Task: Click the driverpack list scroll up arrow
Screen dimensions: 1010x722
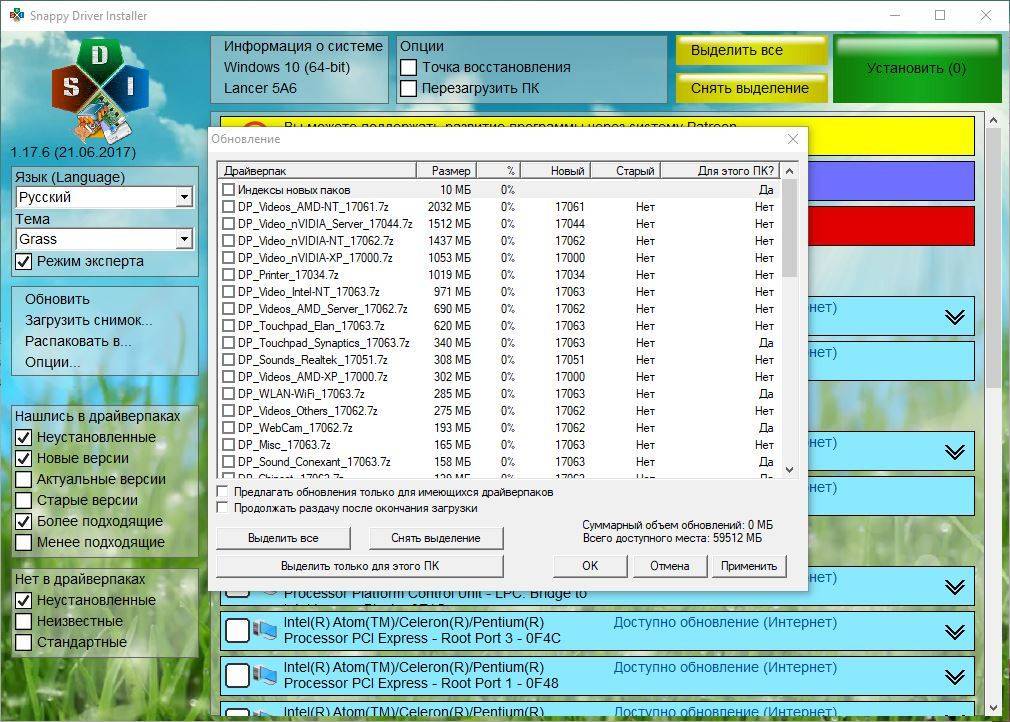Action: 790,171
